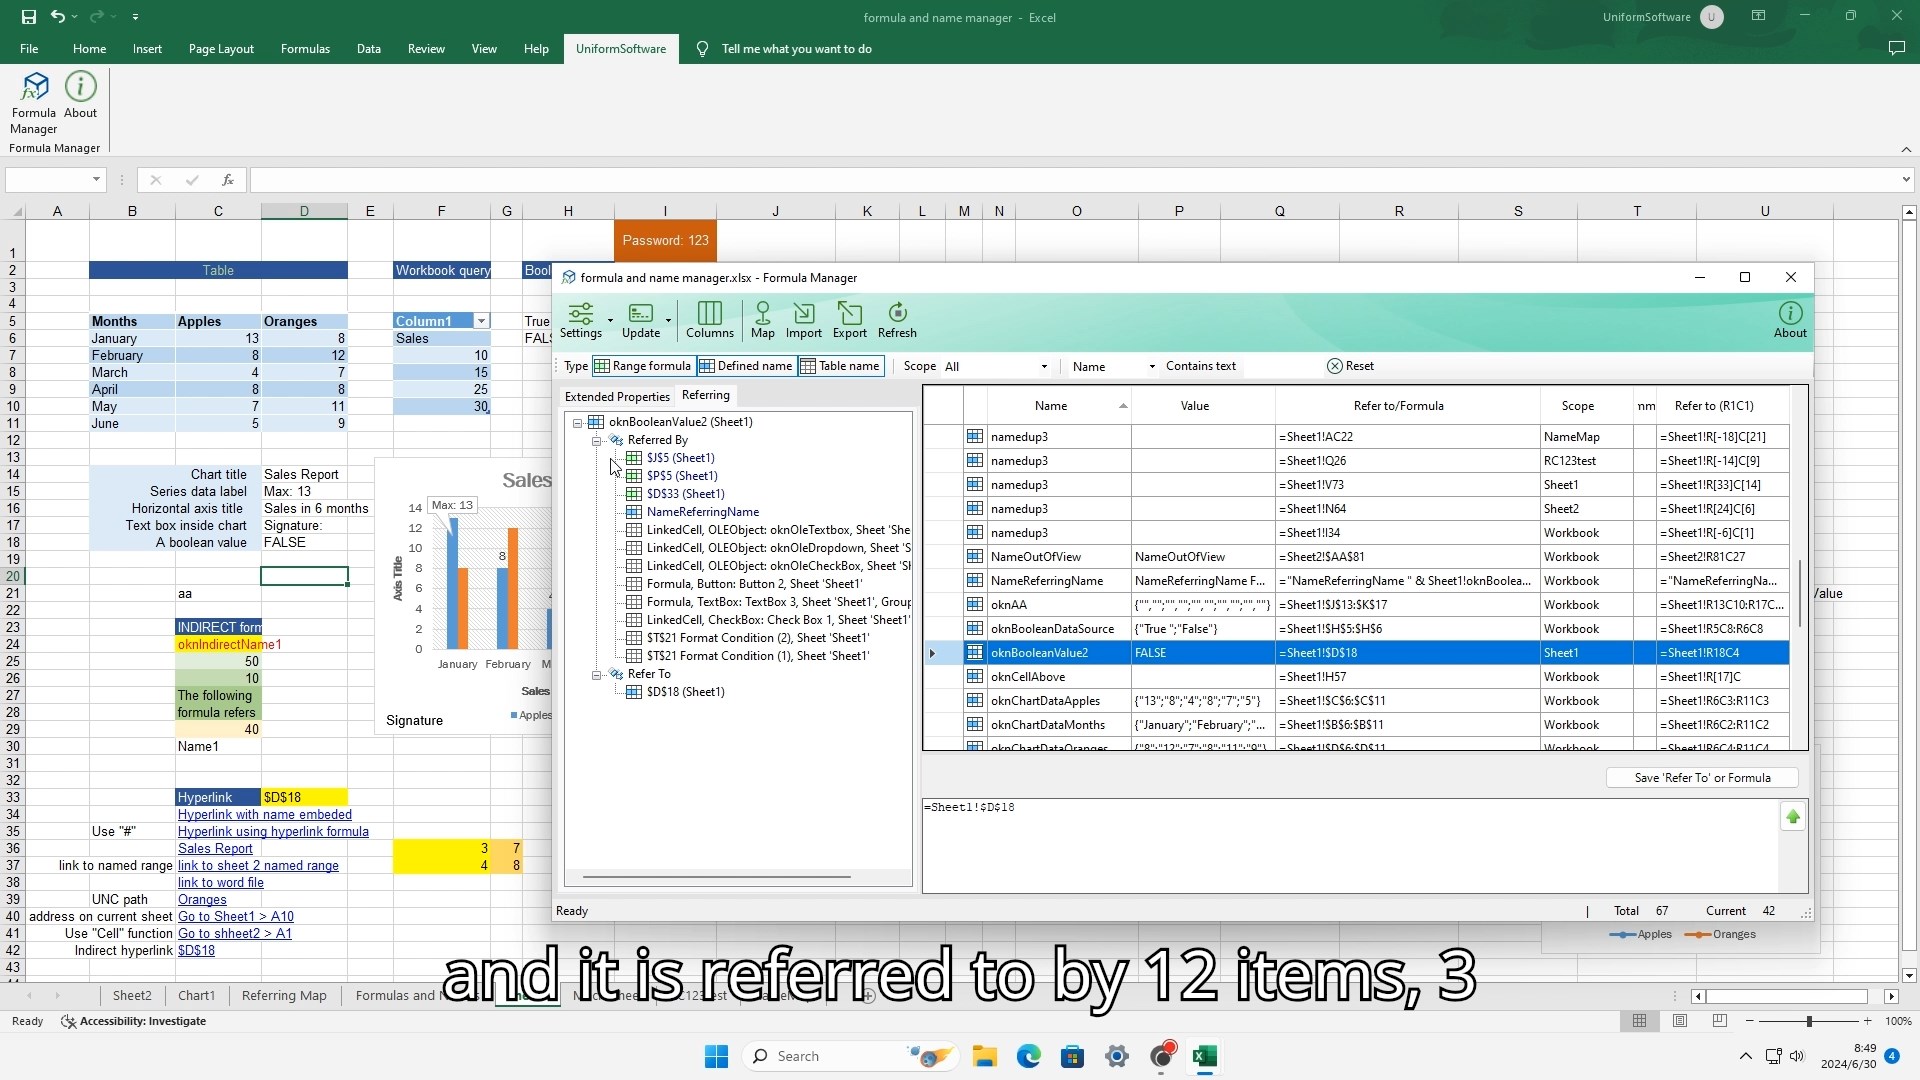Toggle the Range formula type filter
Image resolution: width=1920 pixels, height=1080 pixels.
pyautogui.click(x=643, y=366)
